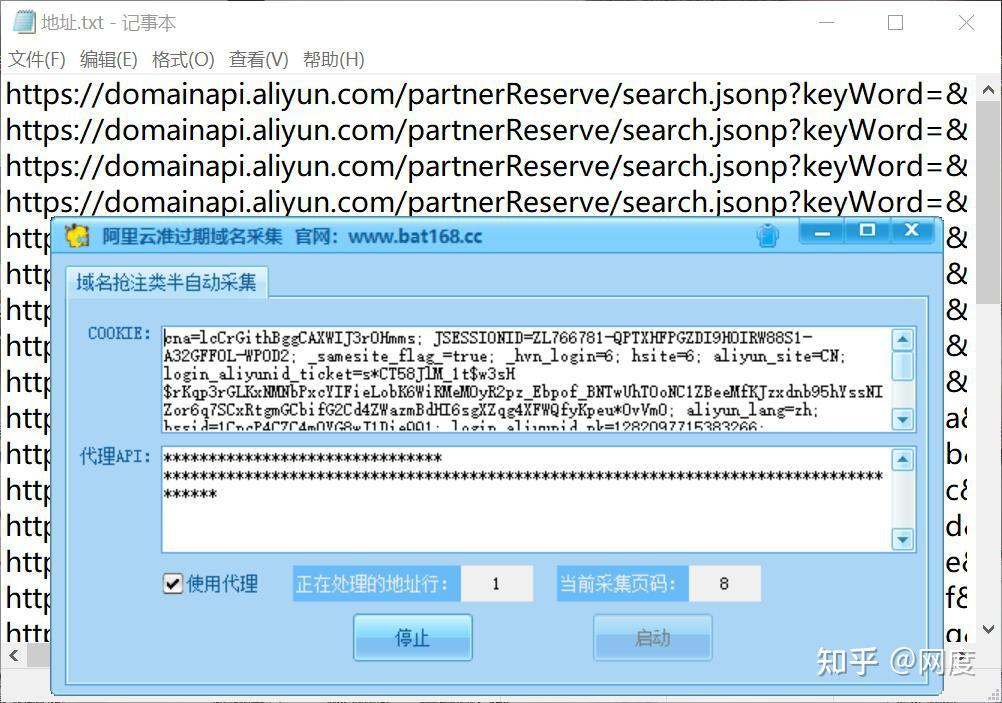Close the 阿里云准过期域名采集 window
Viewport: 1002px width, 703px height.
pos(913,231)
